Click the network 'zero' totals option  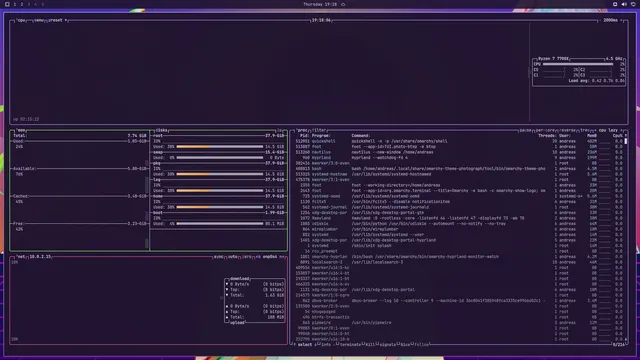[247, 257]
